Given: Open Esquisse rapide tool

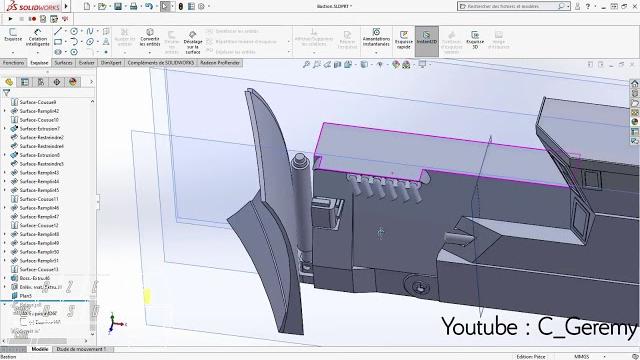Looking at the screenshot, I should tap(404, 40).
